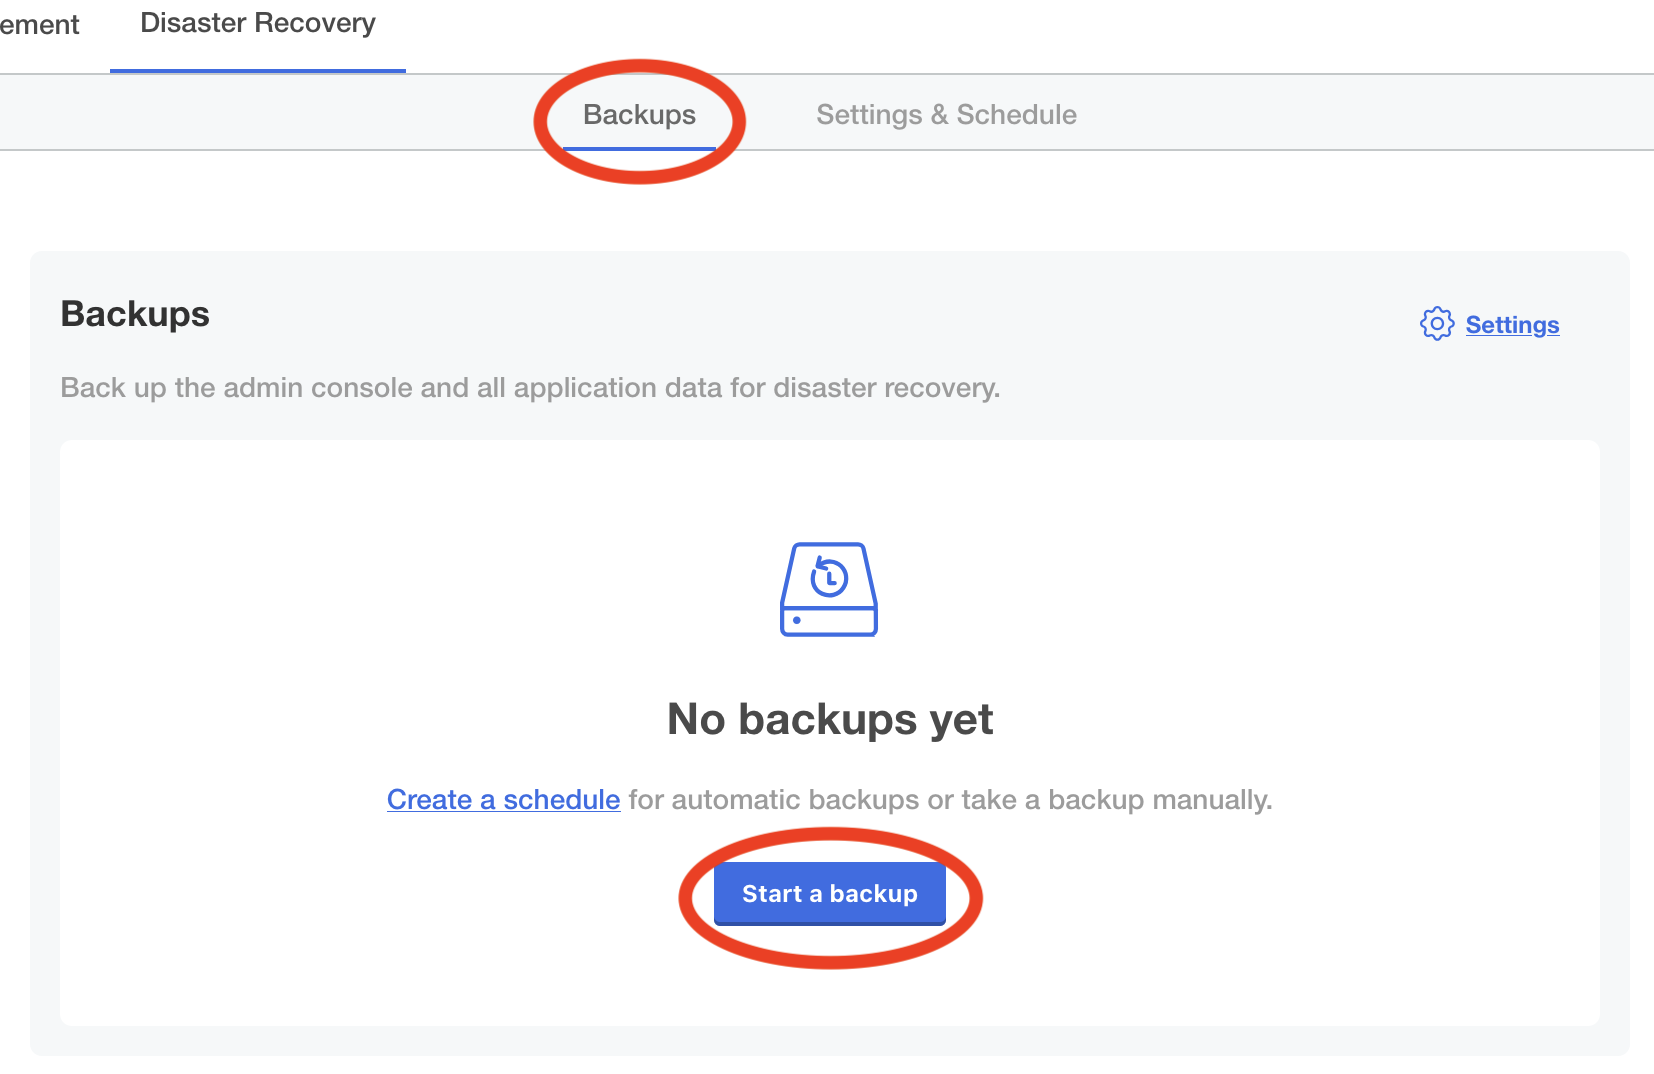Click the bold Backups panel heading
This screenshot has width=1654, height=1074.
[135, 314]
